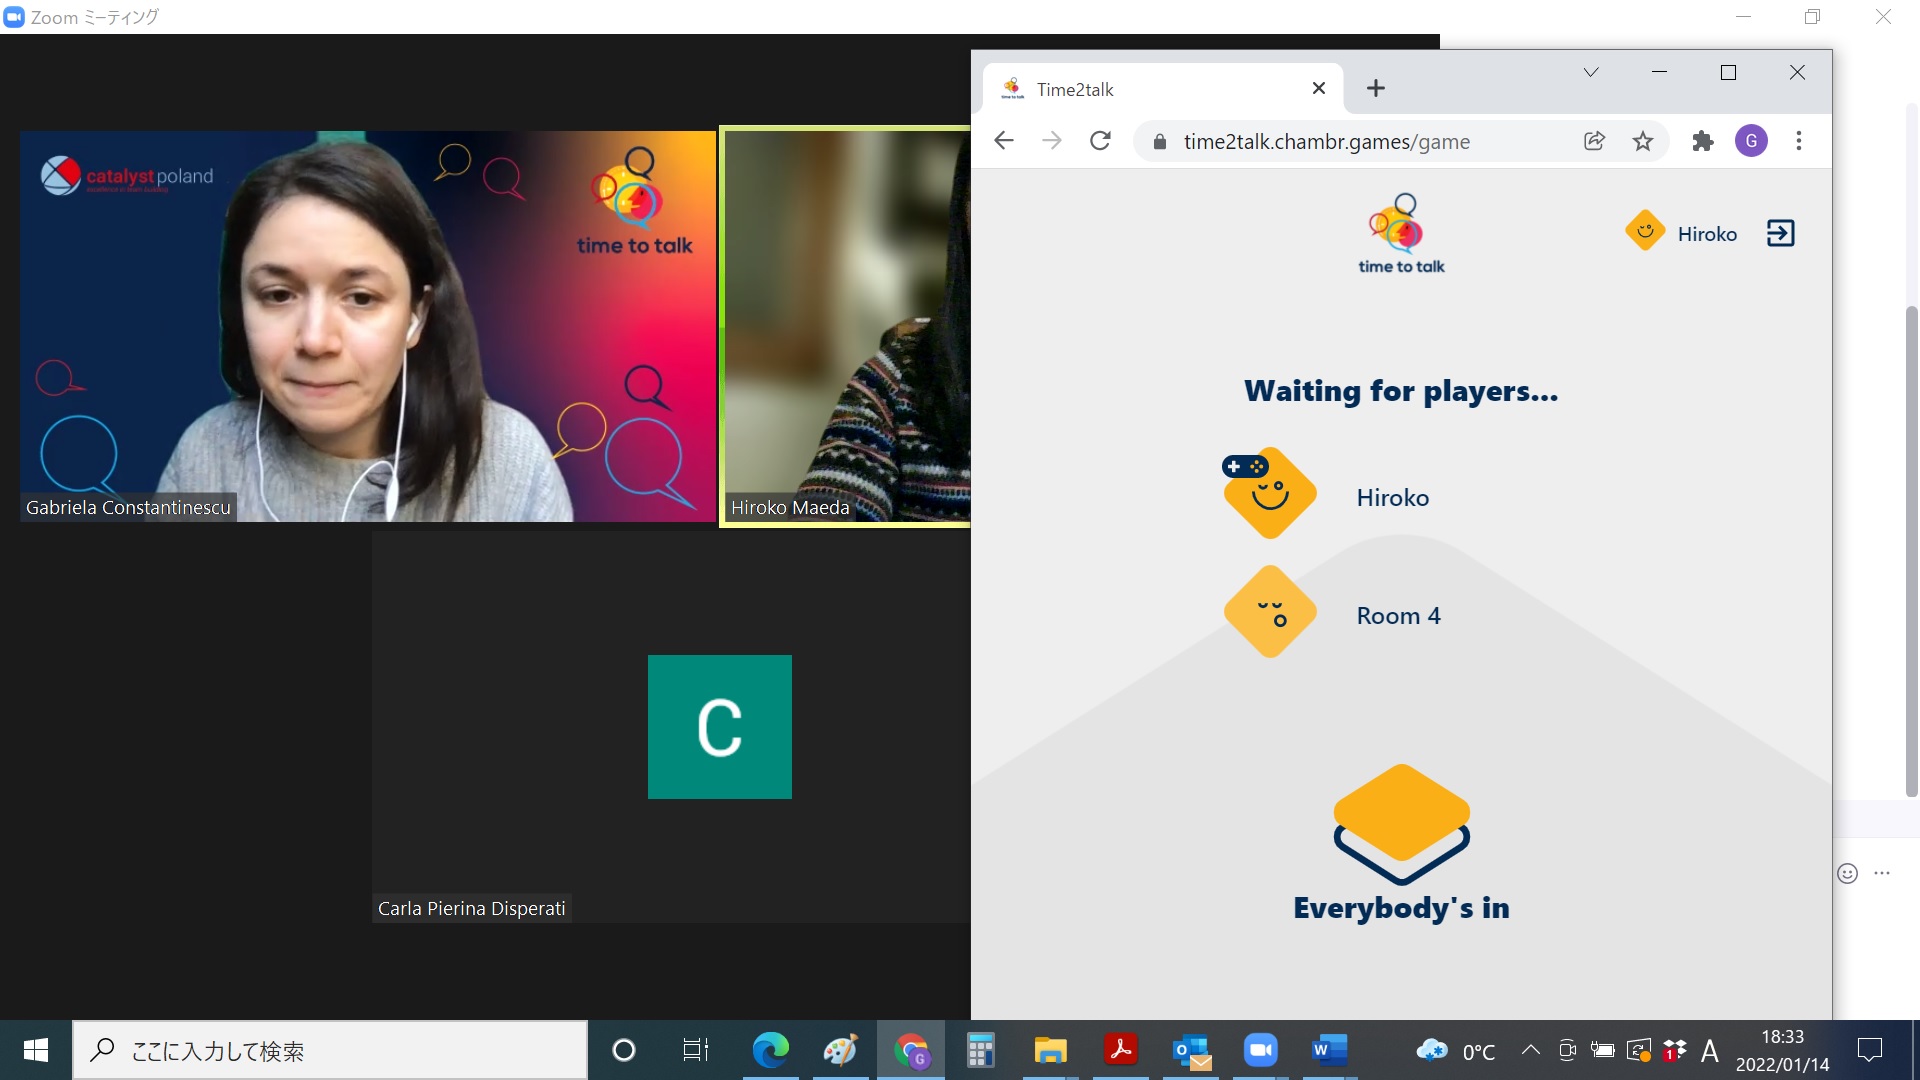Close the Time2talk tab
This screenshot has height=1080, width=1920.
(x=1319, y=88)
